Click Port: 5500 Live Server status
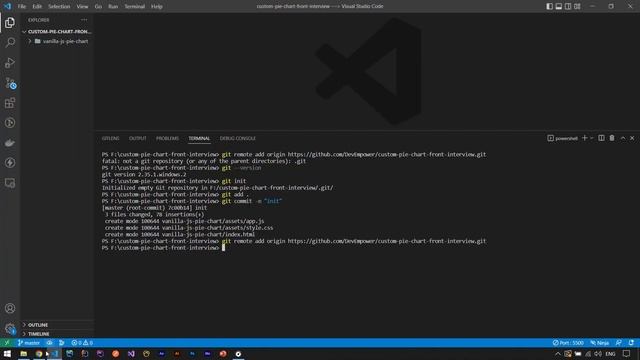Viewport: 640px width, 360px height. 568,343
